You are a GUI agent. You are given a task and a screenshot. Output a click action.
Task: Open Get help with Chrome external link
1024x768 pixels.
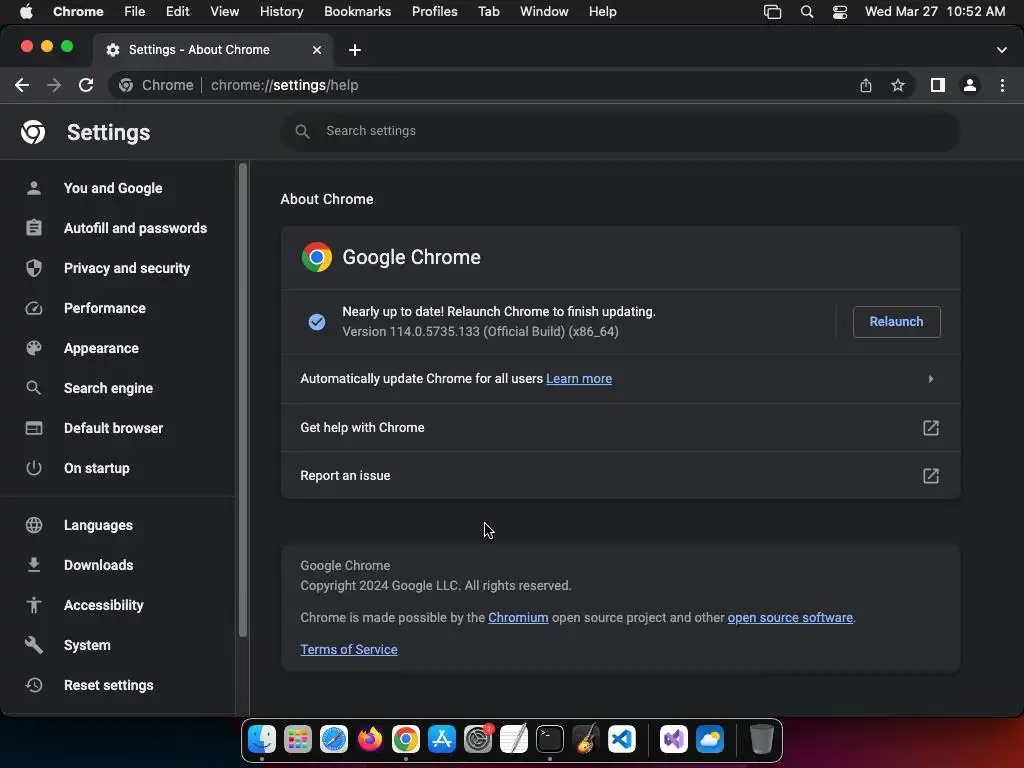(931, 428)
